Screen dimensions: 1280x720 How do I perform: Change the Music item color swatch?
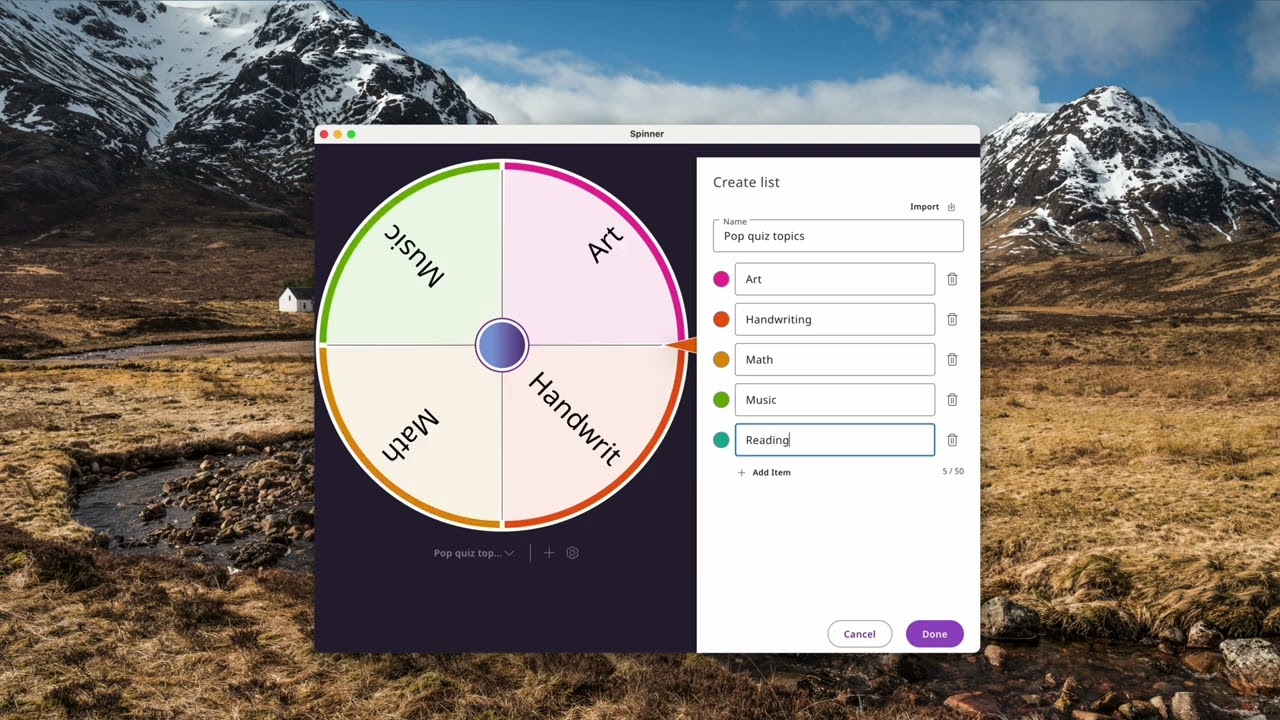click(721, 399)
